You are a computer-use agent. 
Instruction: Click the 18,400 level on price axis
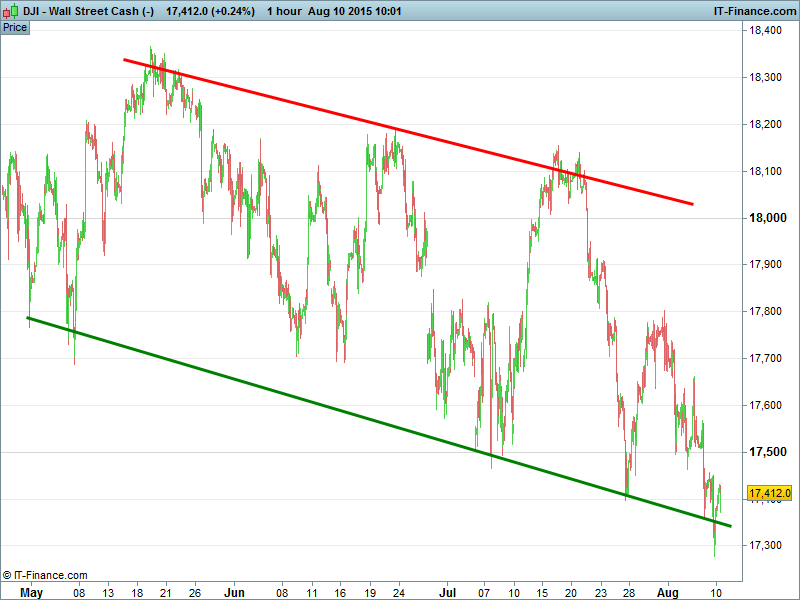pyautogui.click(x=770, y=31)
